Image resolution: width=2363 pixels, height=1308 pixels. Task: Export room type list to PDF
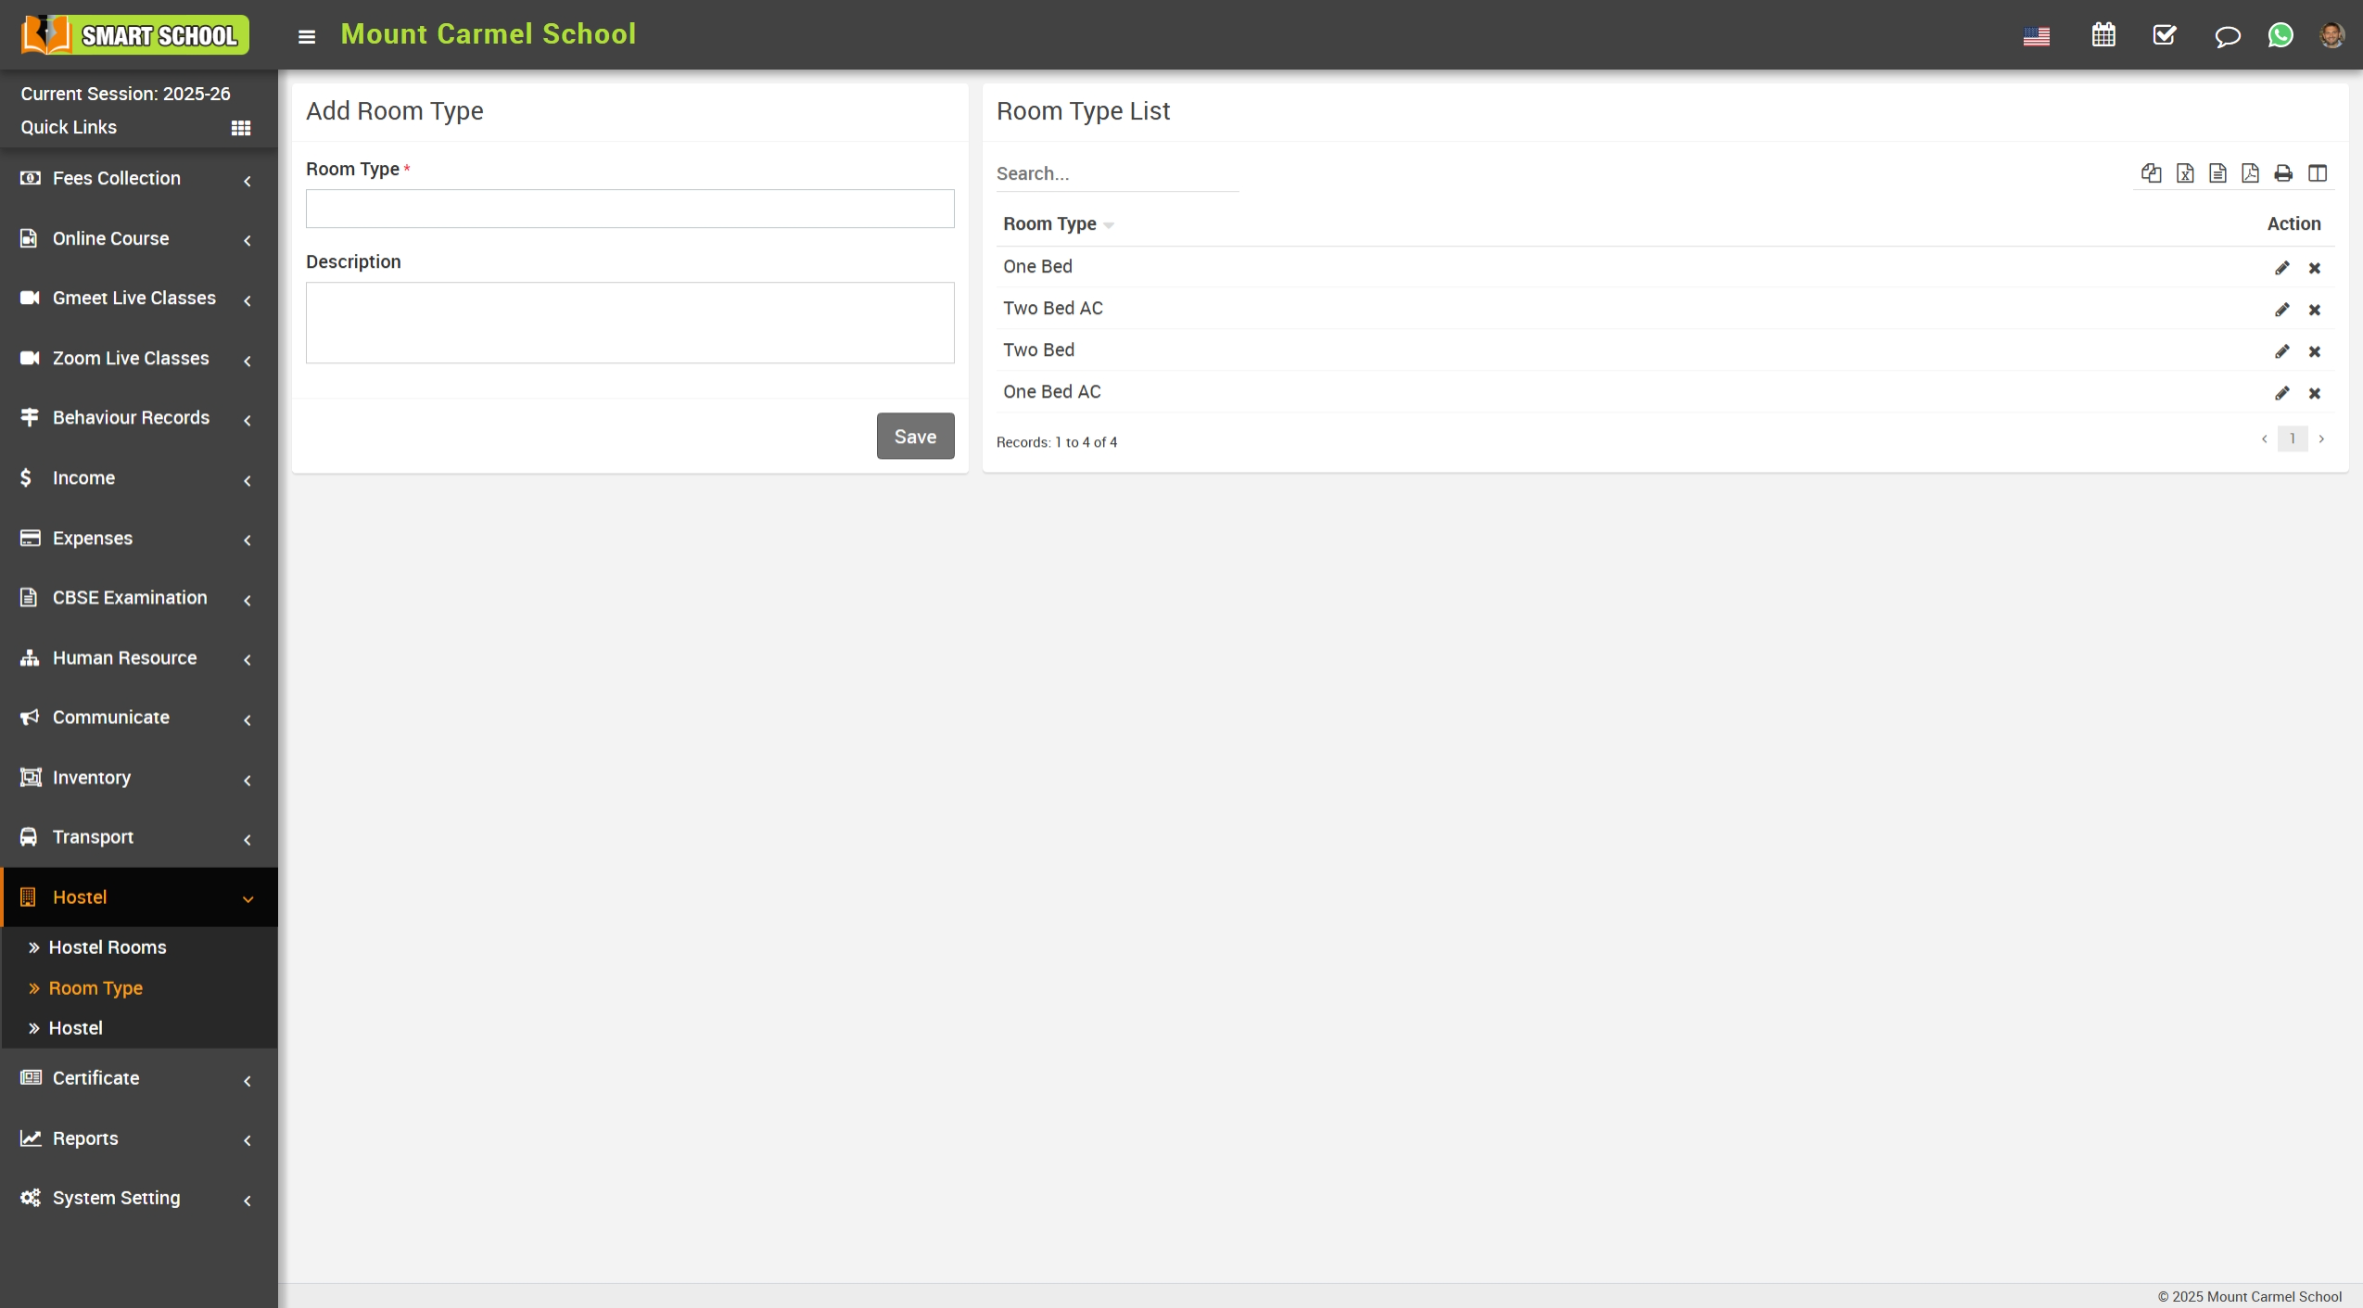click(x=2250, y=173)
